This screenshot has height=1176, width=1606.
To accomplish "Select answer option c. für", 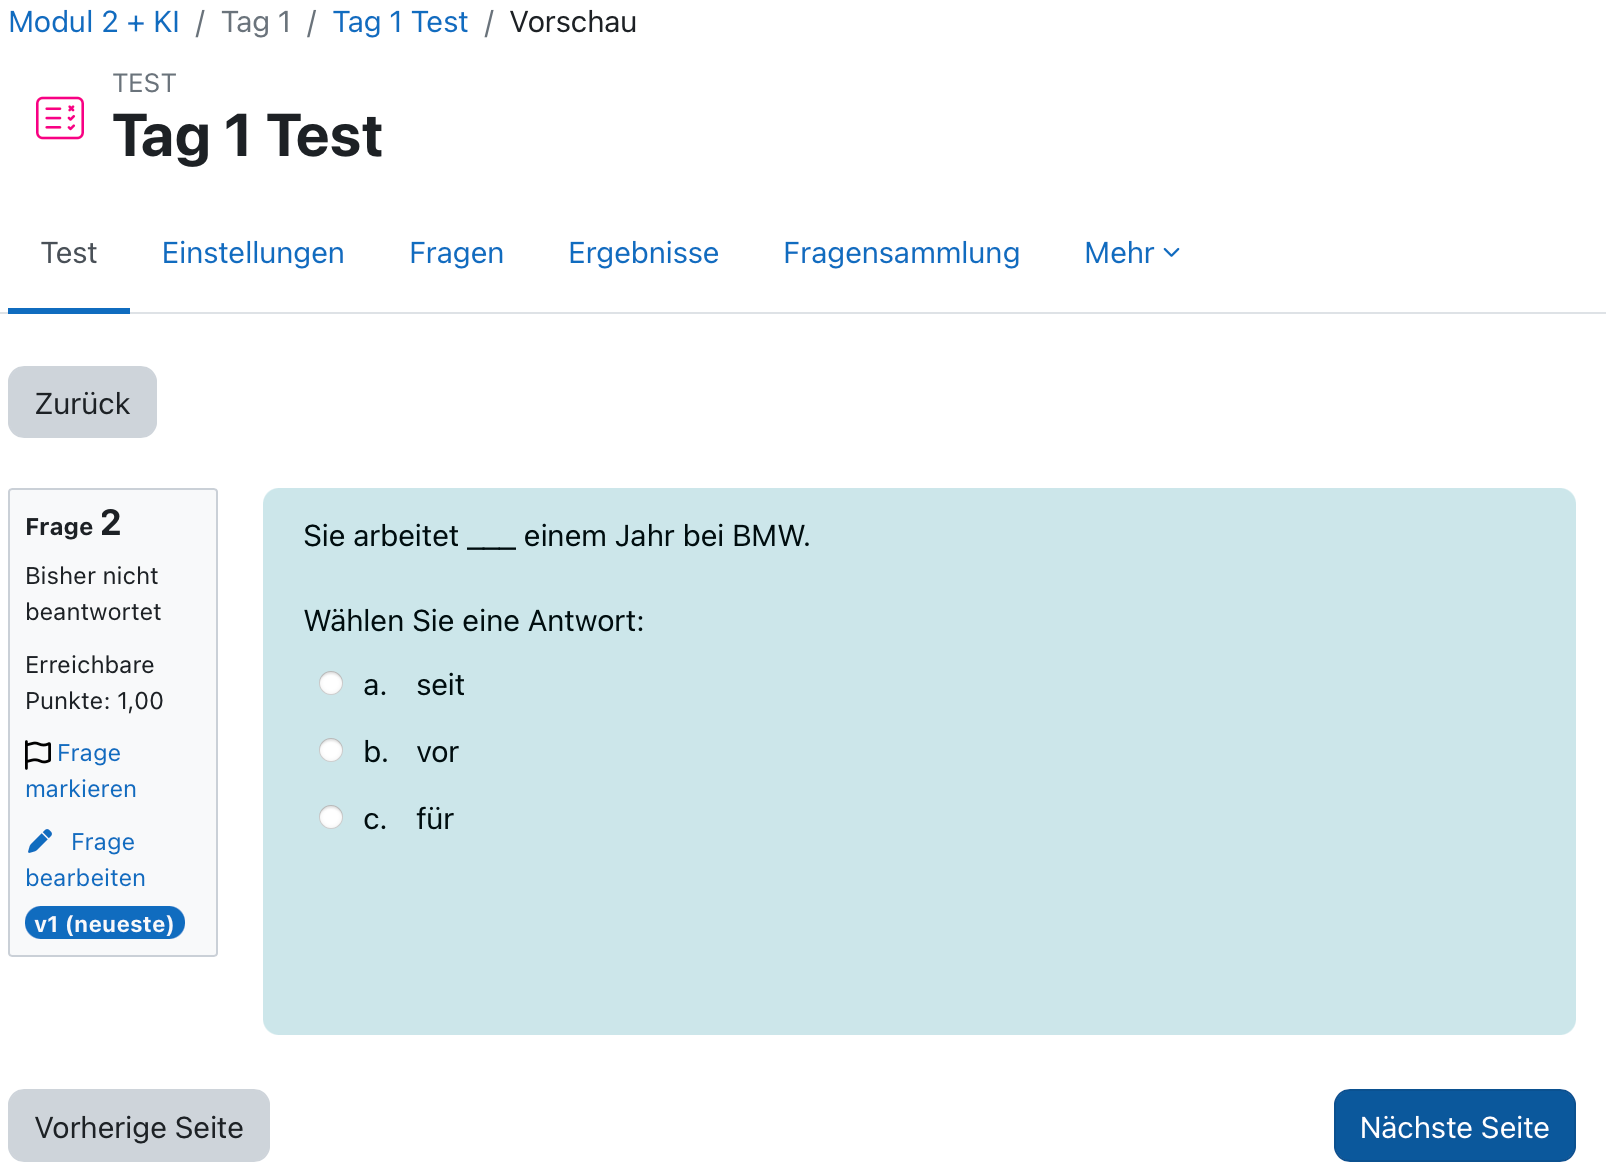I will [331, 817].
